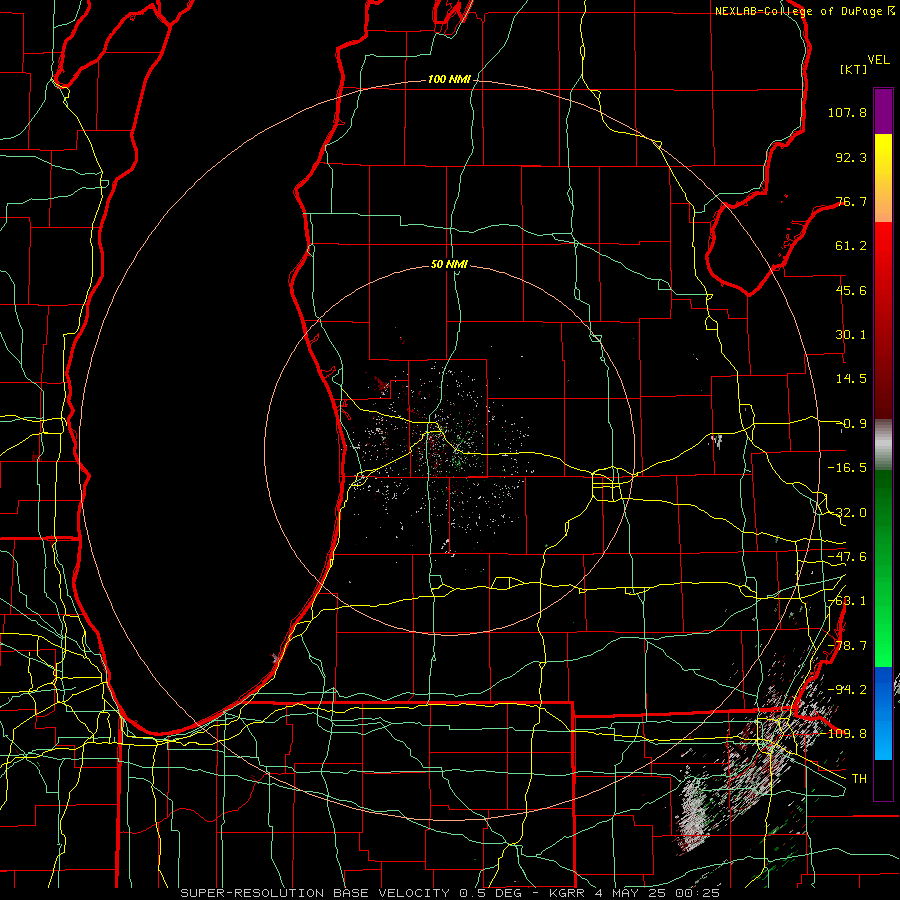
Task: Click the TH label on color scale
Action: point(859,778)
